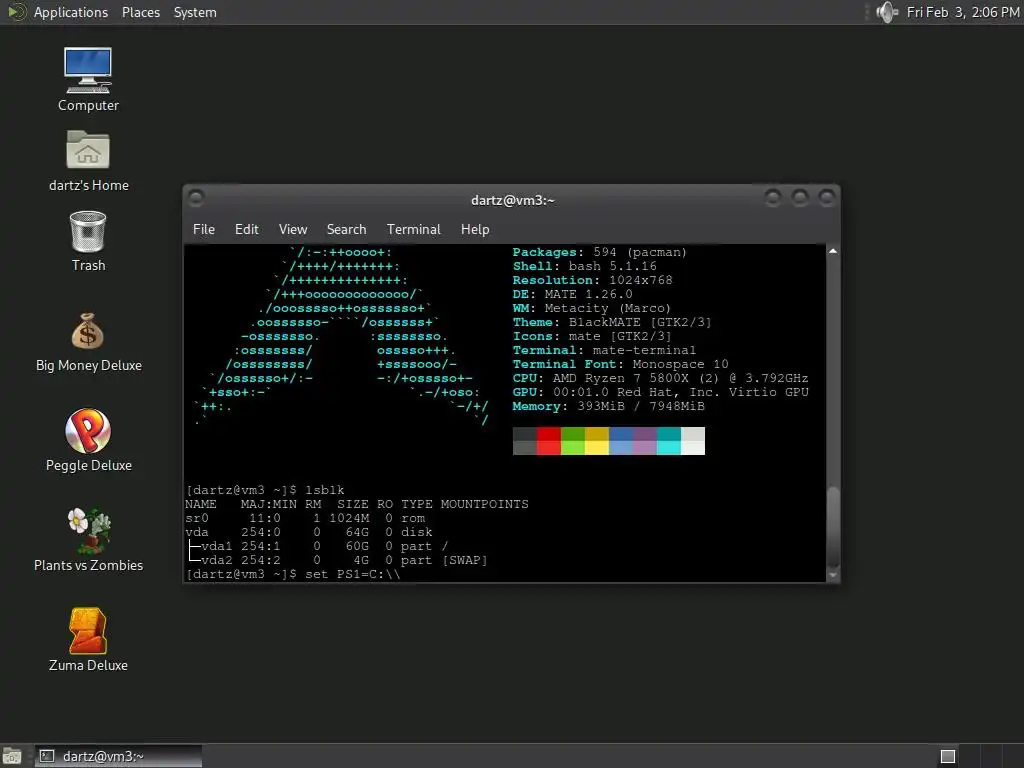The height and width of the screenshot is (768, 1024).
Task: Click the 'vda2' partition row
Action: [x=337, y=560]
